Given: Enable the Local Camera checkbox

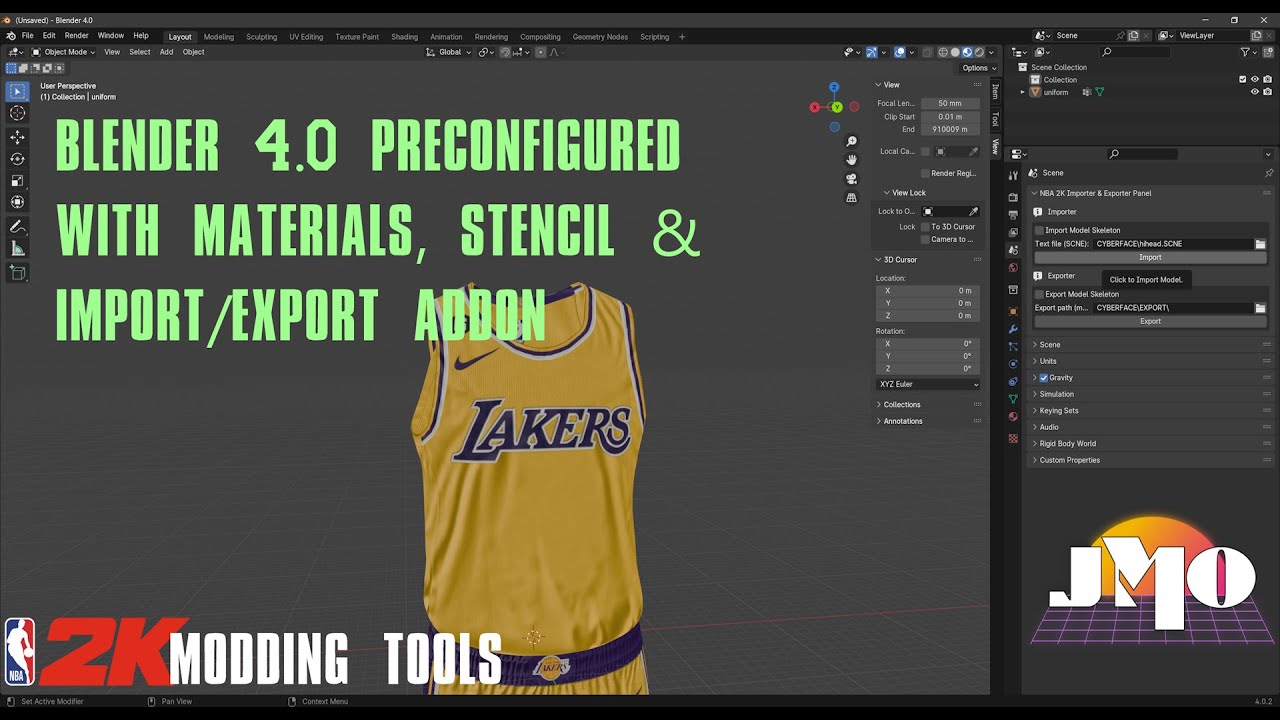Looking at the screenshot, I should (925, 152).
